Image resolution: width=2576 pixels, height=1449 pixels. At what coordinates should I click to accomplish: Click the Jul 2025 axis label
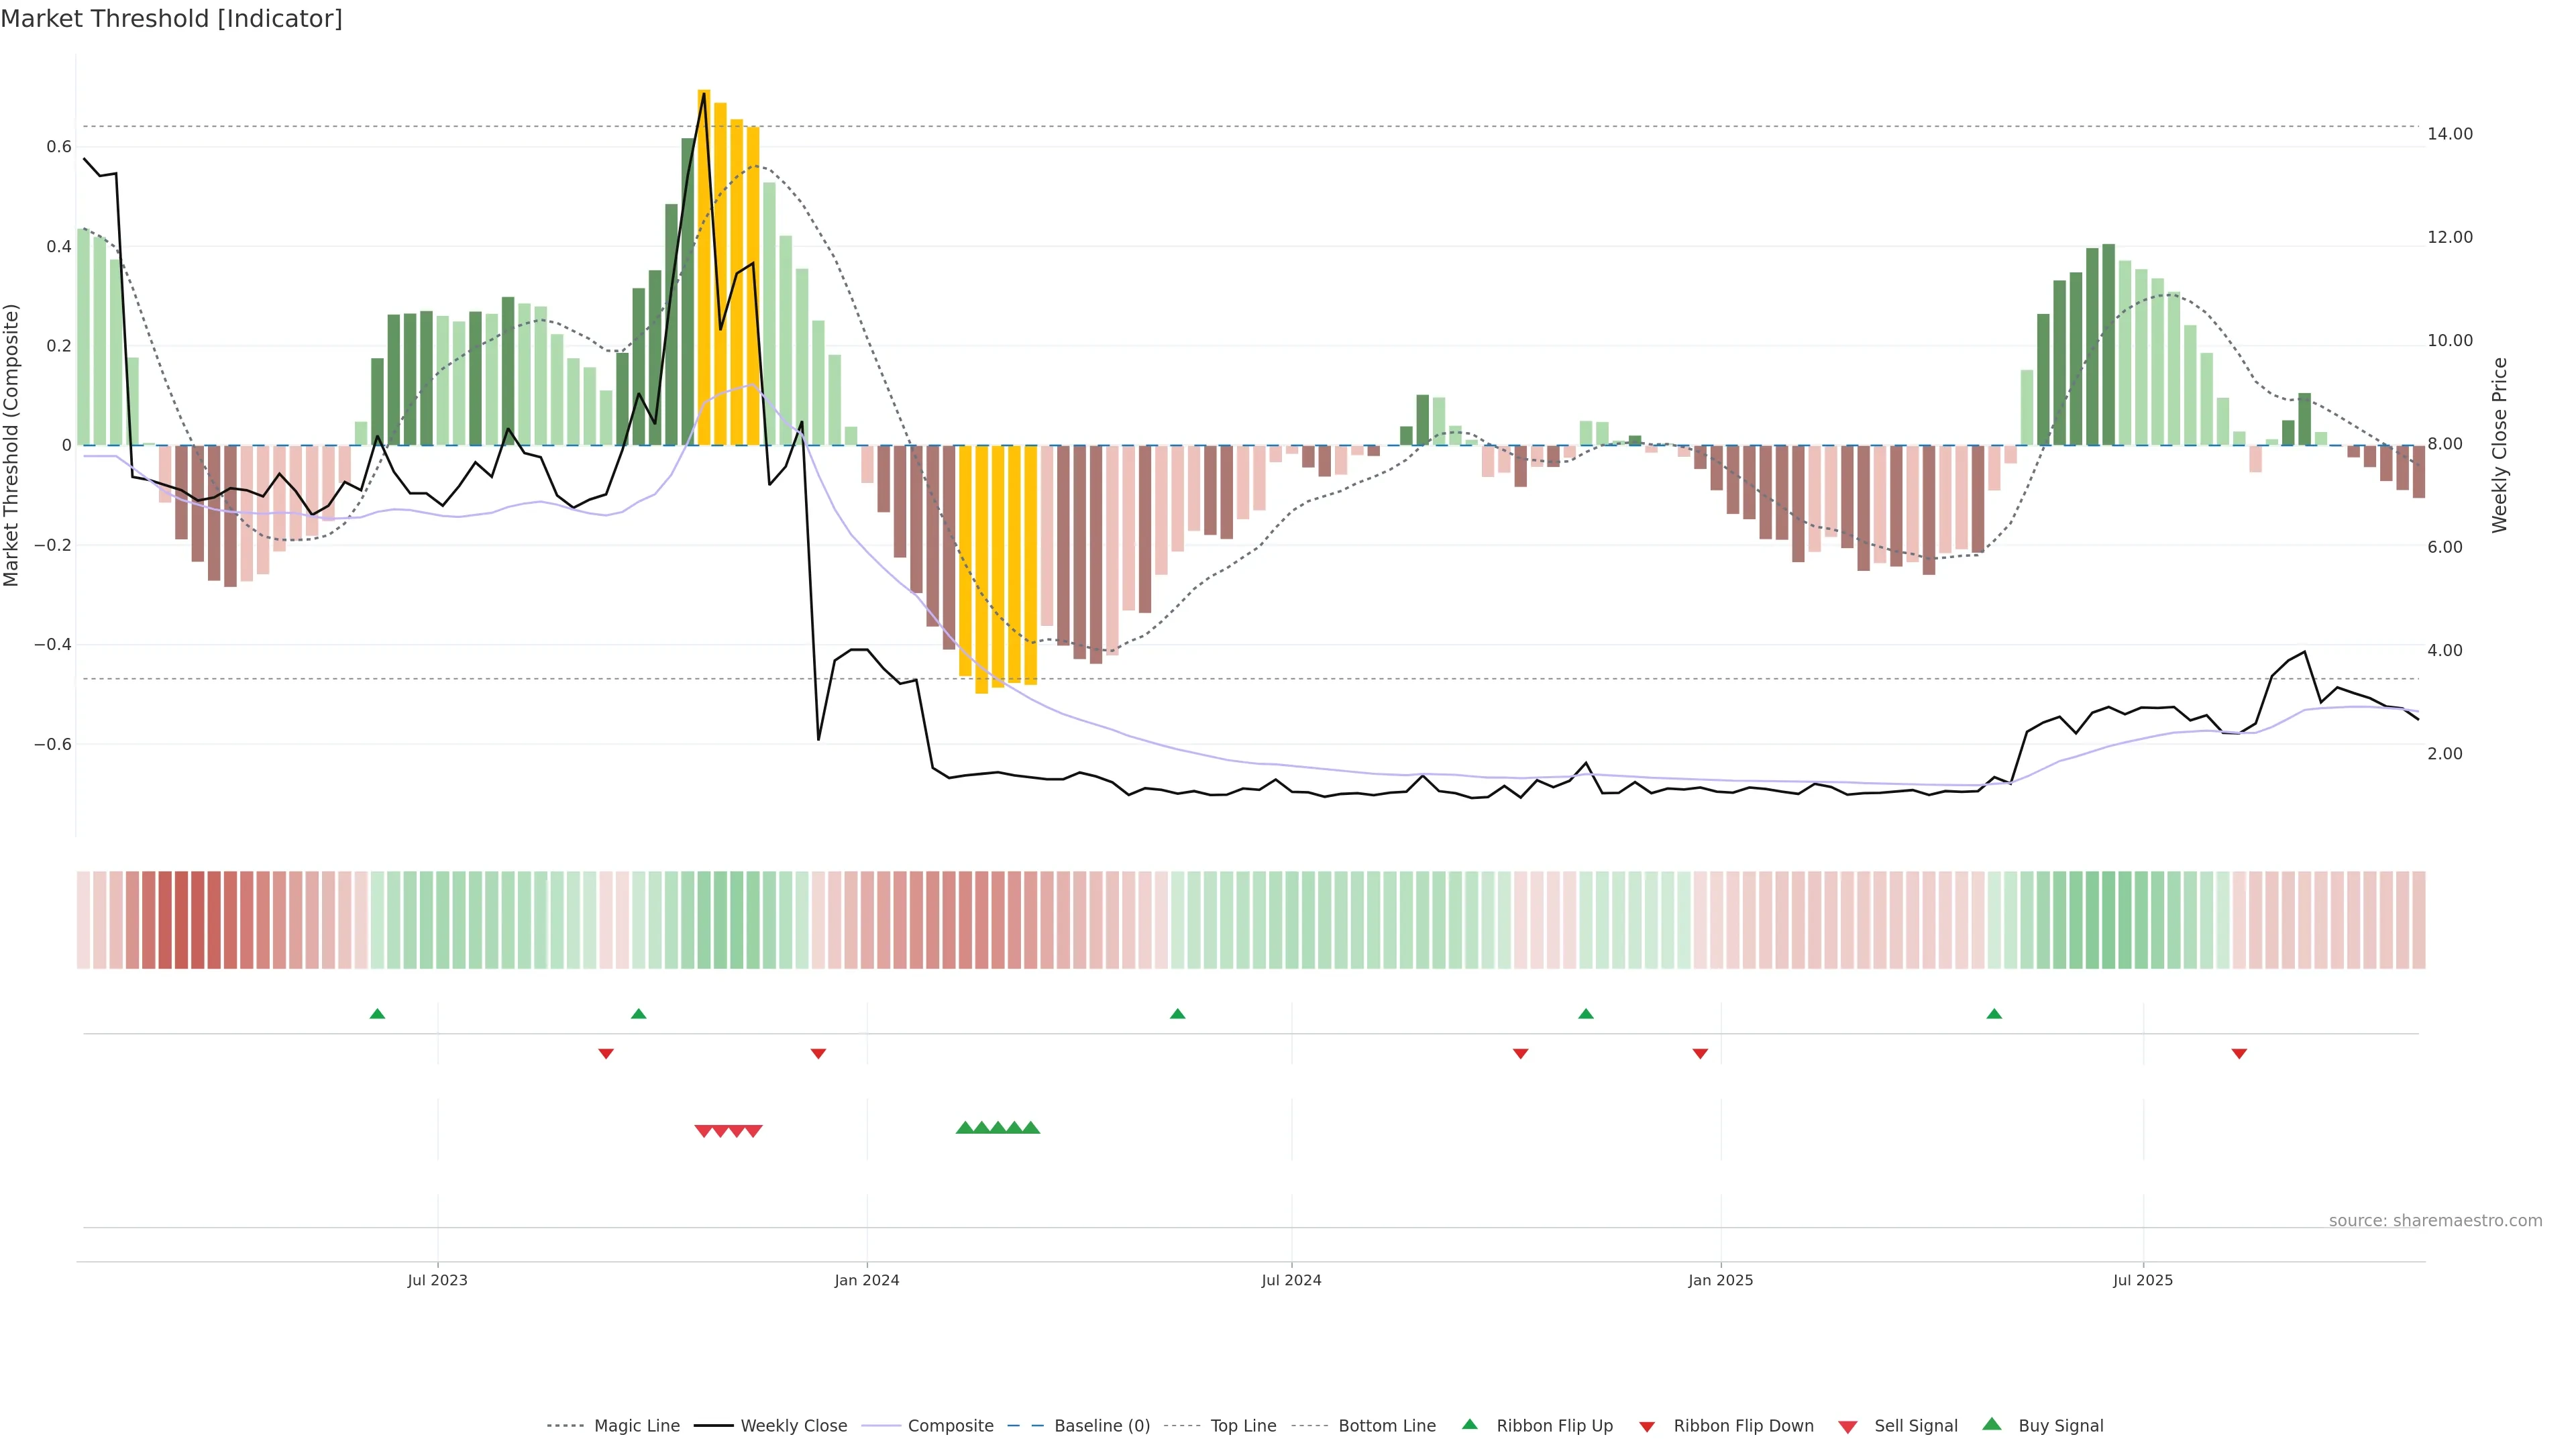(2143, 1280)
